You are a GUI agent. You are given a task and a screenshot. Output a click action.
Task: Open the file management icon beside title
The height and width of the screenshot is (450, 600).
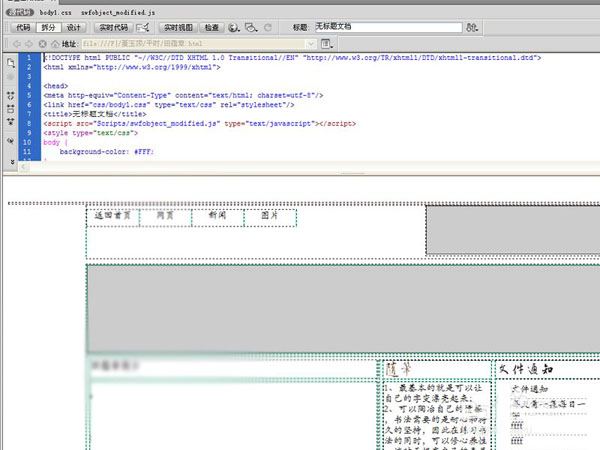[472, 28]
